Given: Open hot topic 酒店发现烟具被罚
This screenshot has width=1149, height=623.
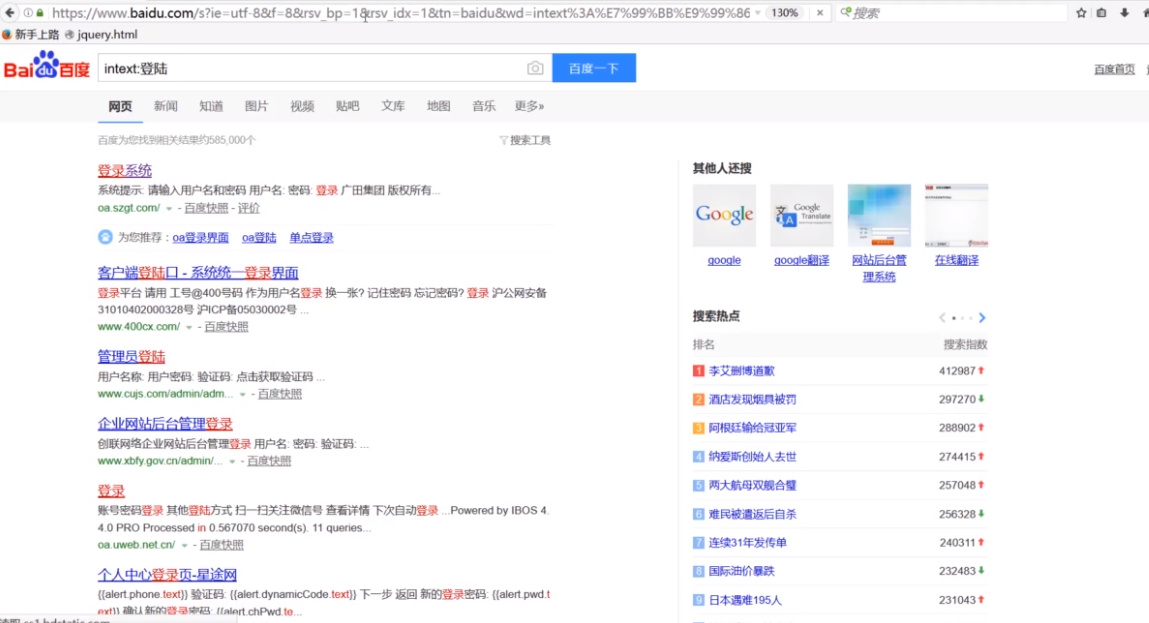Looking at the screenshot, I should (753, 399).
